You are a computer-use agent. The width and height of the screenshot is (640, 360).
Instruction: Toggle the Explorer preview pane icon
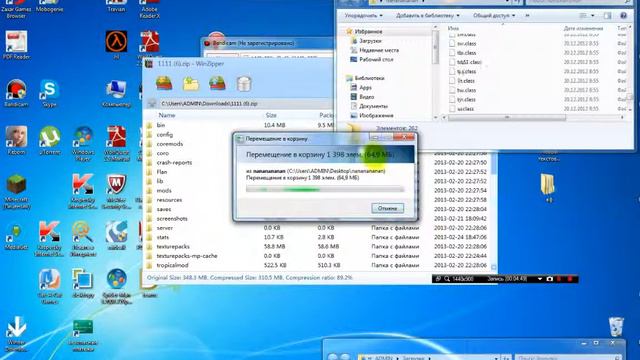[608, 16]
